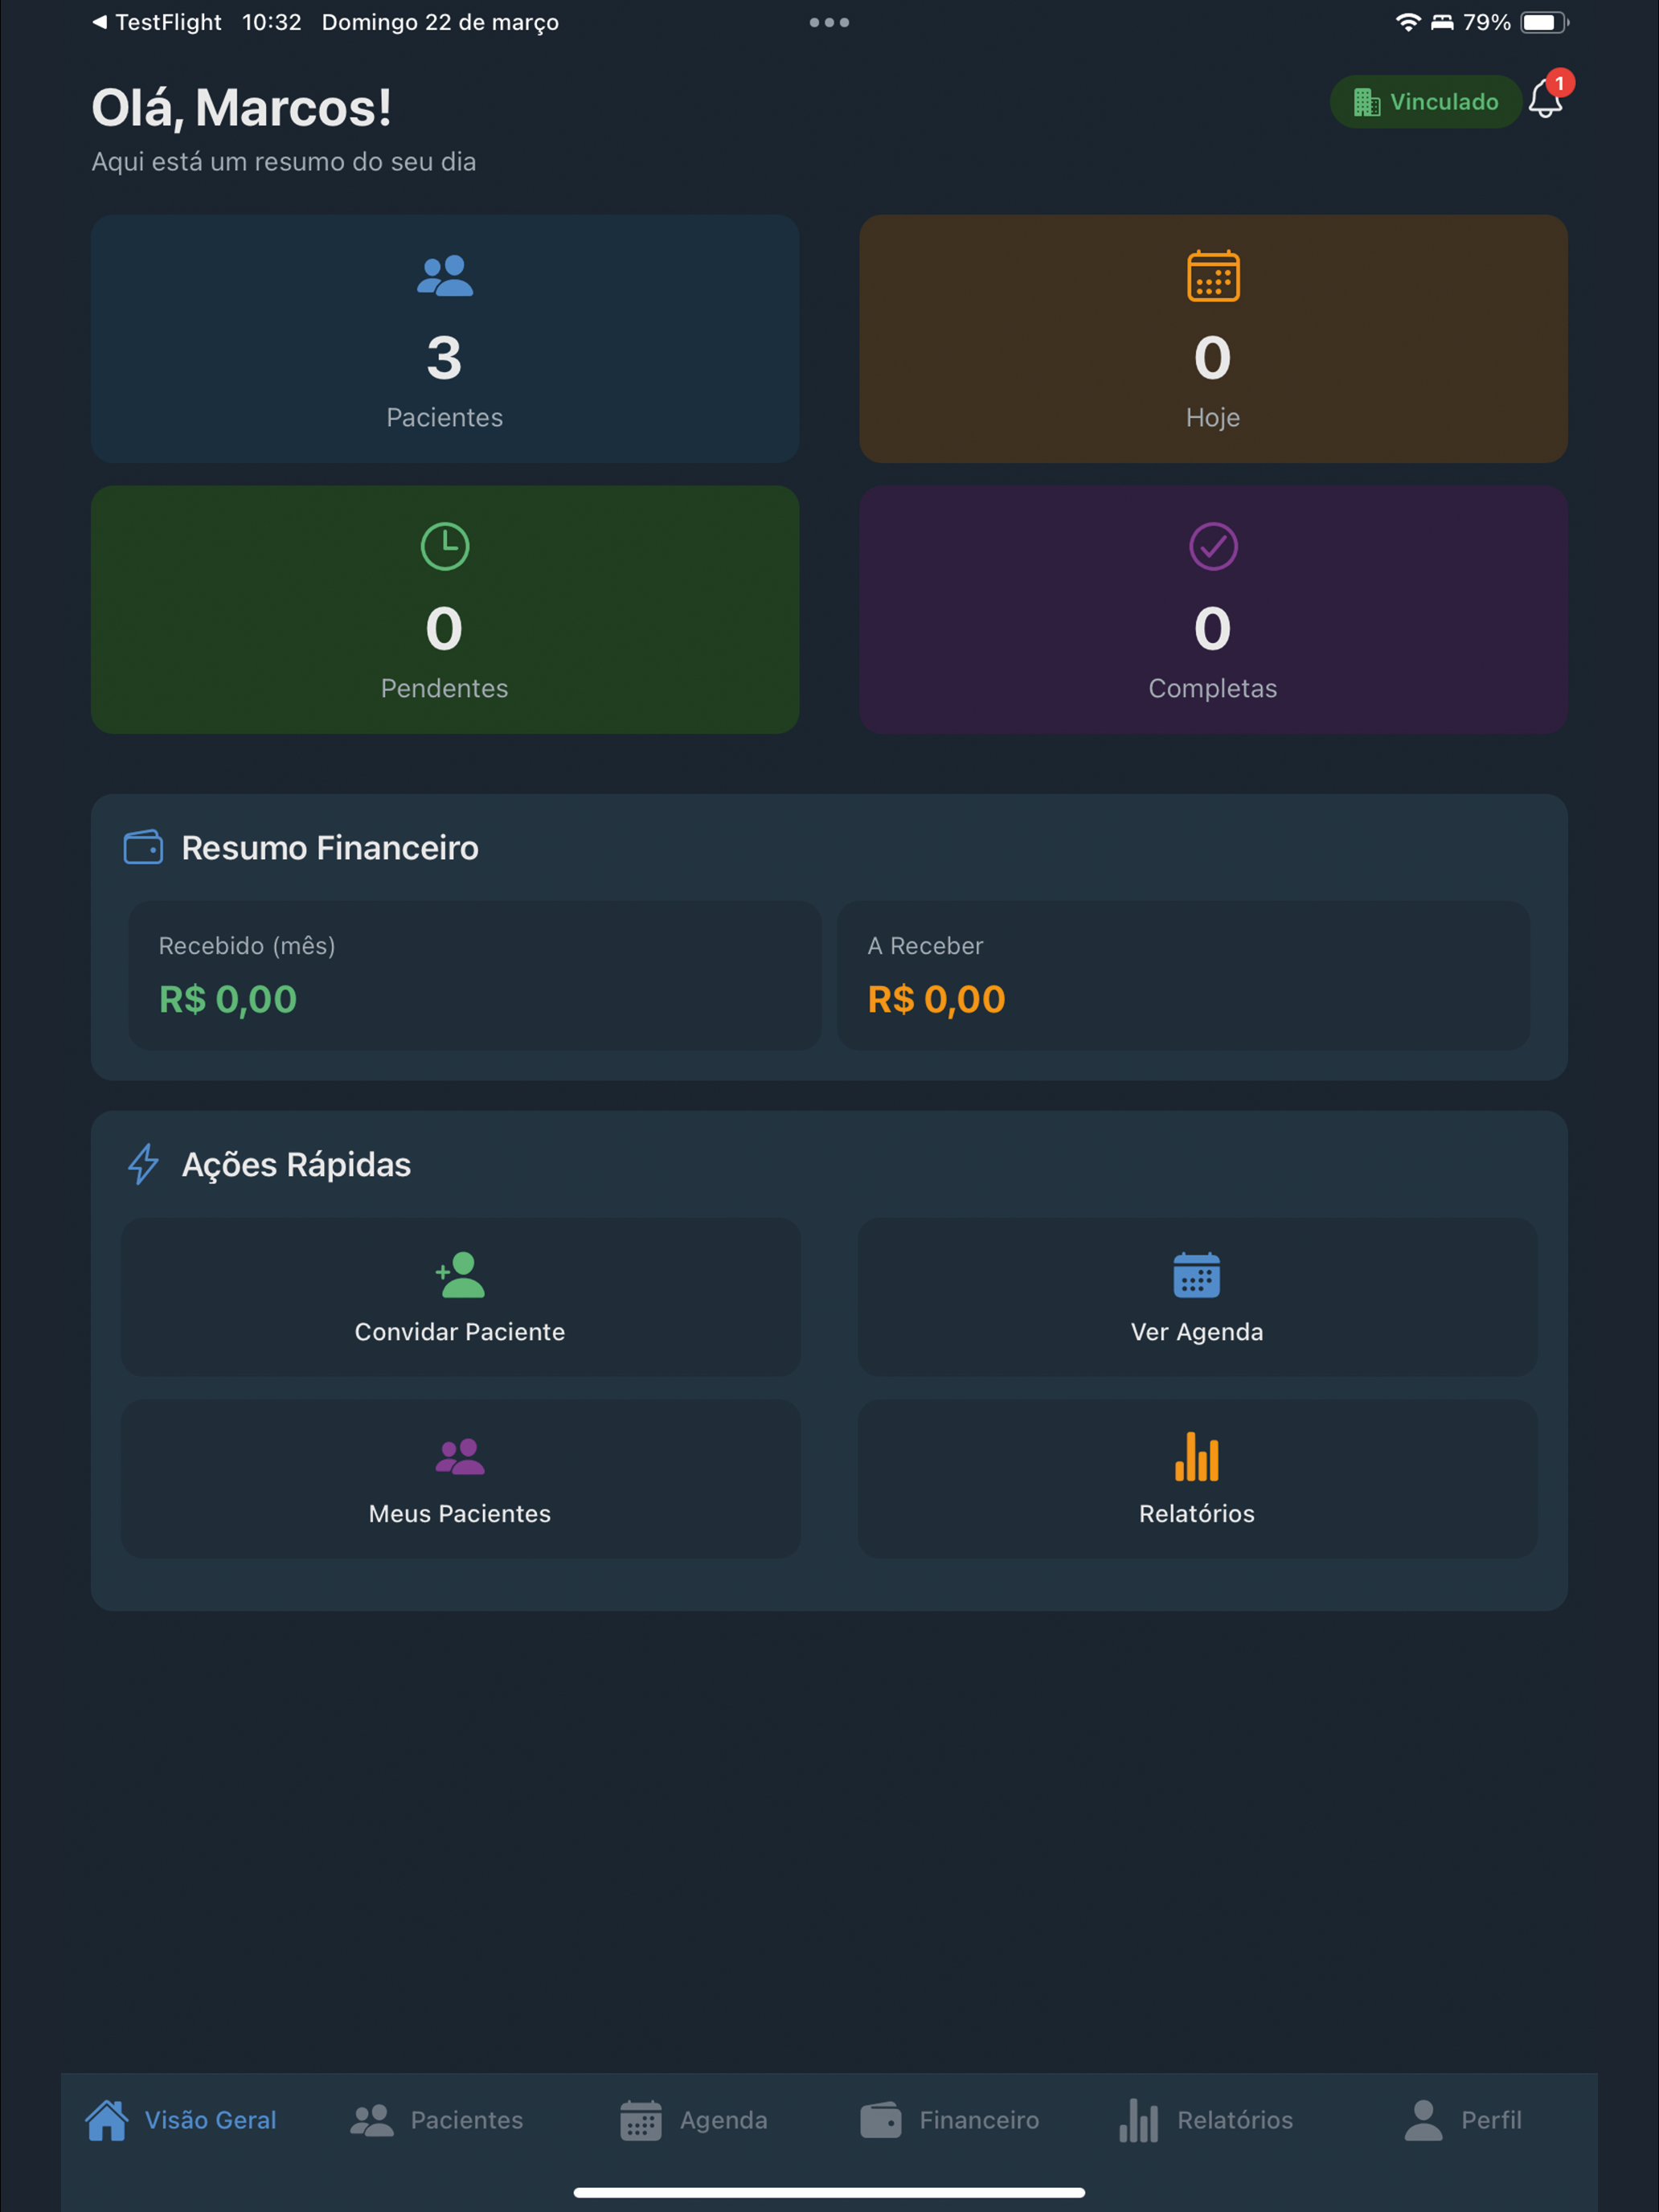Click the clock icon in Pendentes card

pos(445,546)
